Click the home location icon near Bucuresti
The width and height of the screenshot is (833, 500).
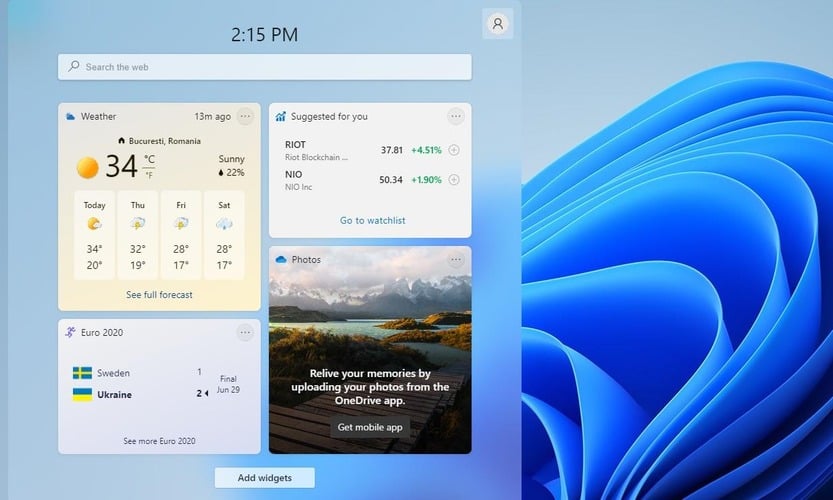tap(121, 141)
